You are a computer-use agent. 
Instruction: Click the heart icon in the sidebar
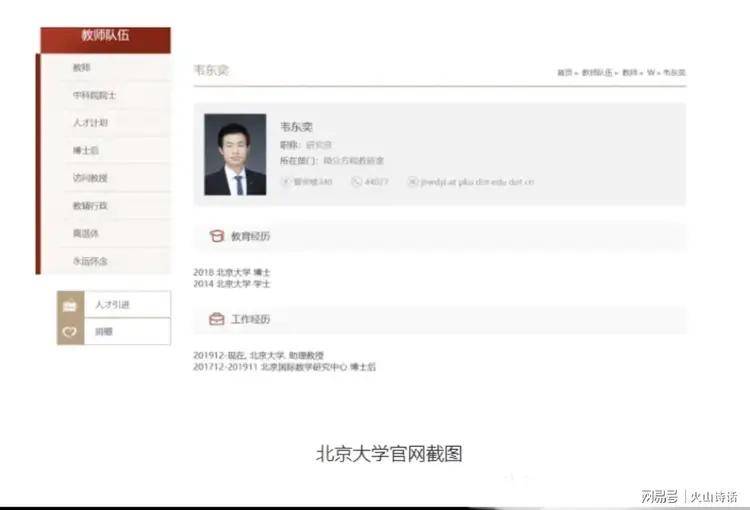[70, 331]
